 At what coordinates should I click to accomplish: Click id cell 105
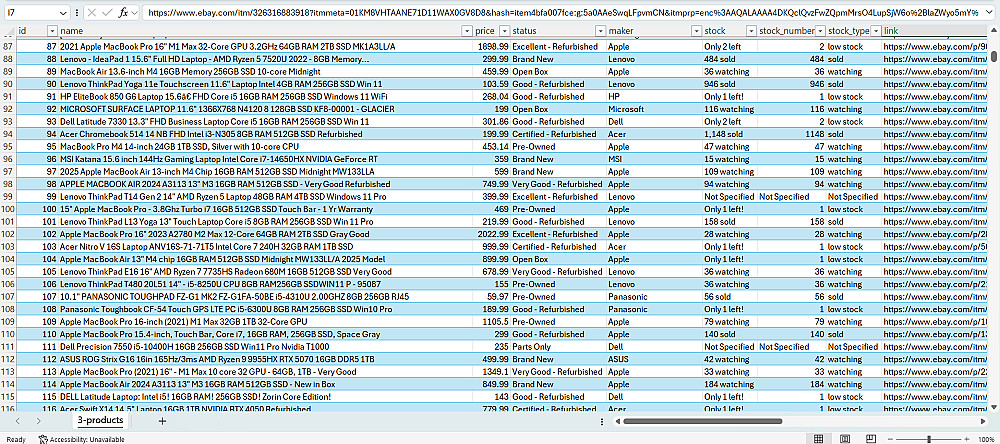[x=37, y=272]
